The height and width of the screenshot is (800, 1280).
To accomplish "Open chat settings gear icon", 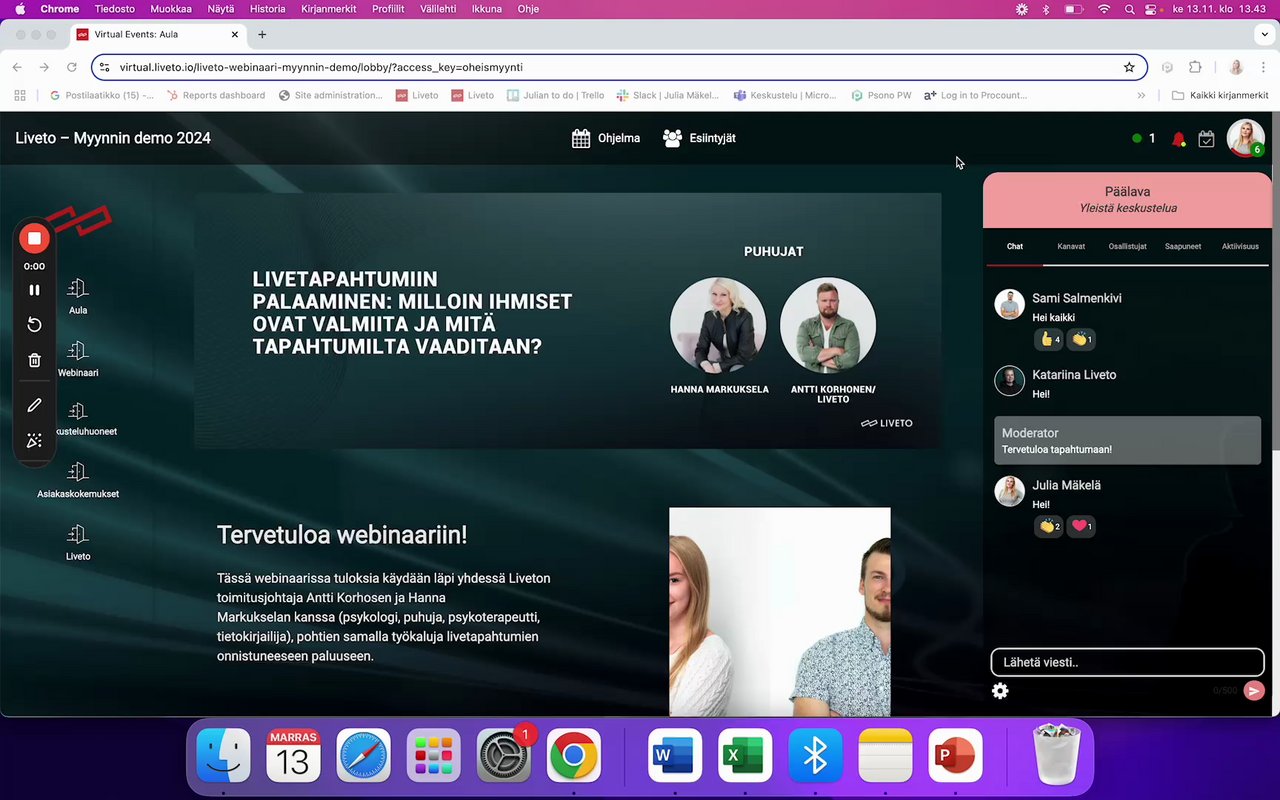I will (x=1000, y=691).
